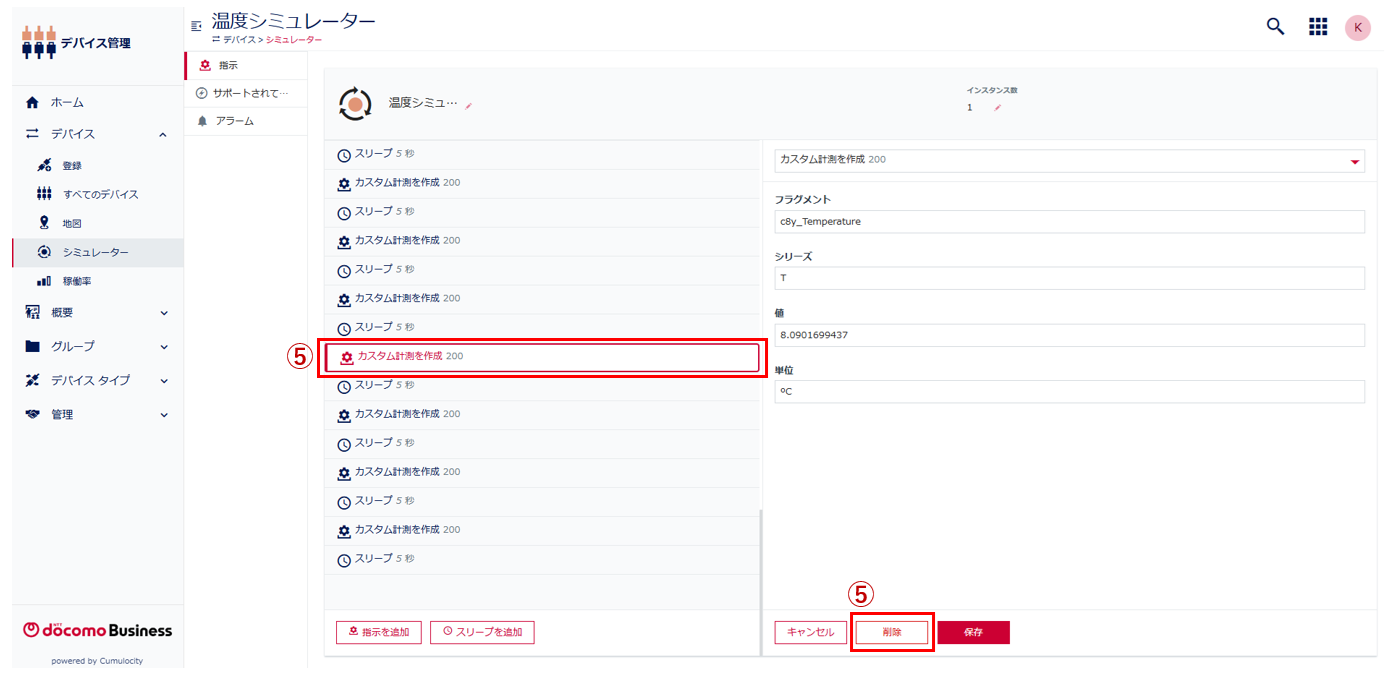This screenshot has height=676, width=1393.
Task: Open the application switcher grid icon
Action: click(1318, 27)
